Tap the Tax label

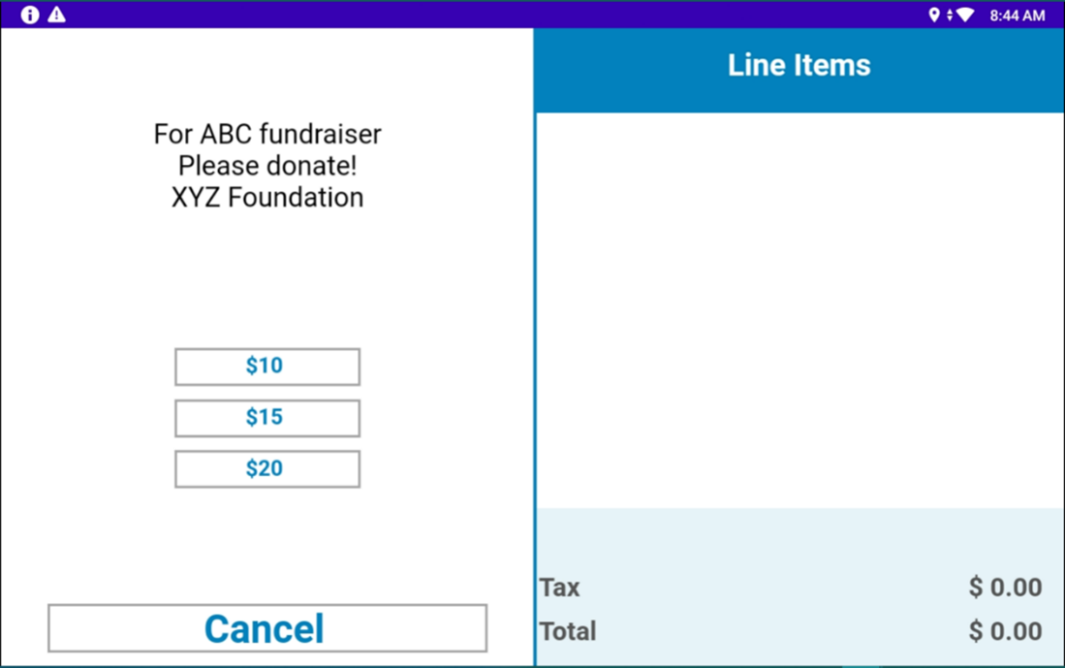pos(560,587)
